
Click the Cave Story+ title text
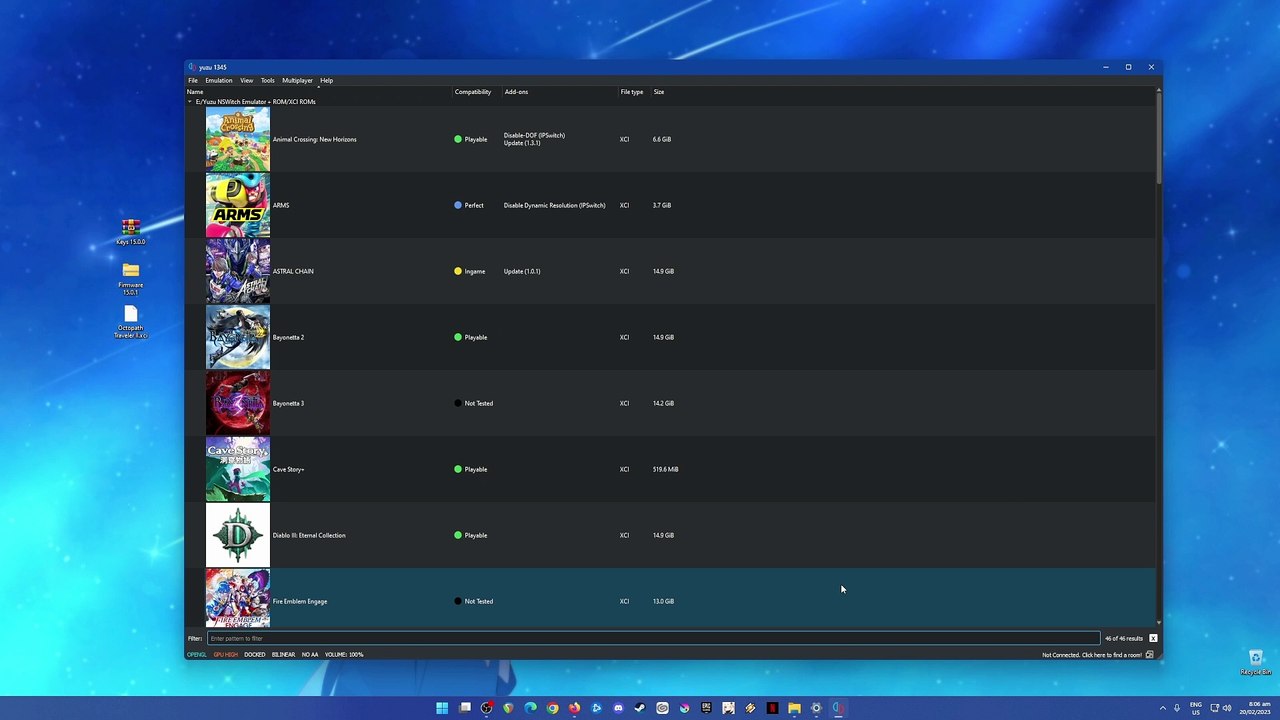click(x=289, y=469)
